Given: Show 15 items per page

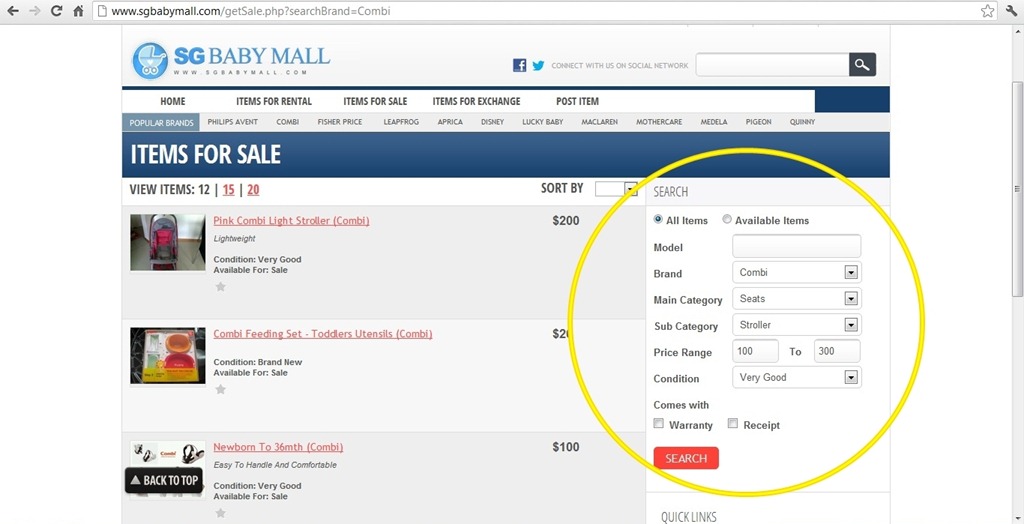Looking at the screenshot, I should pos(229,189).
